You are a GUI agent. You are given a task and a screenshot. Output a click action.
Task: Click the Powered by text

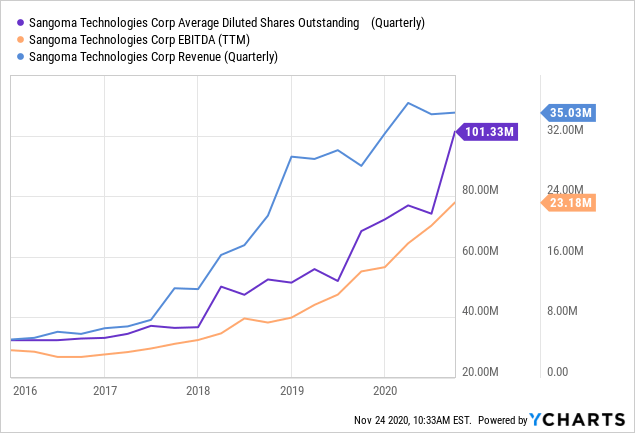[x=503, y=420]
